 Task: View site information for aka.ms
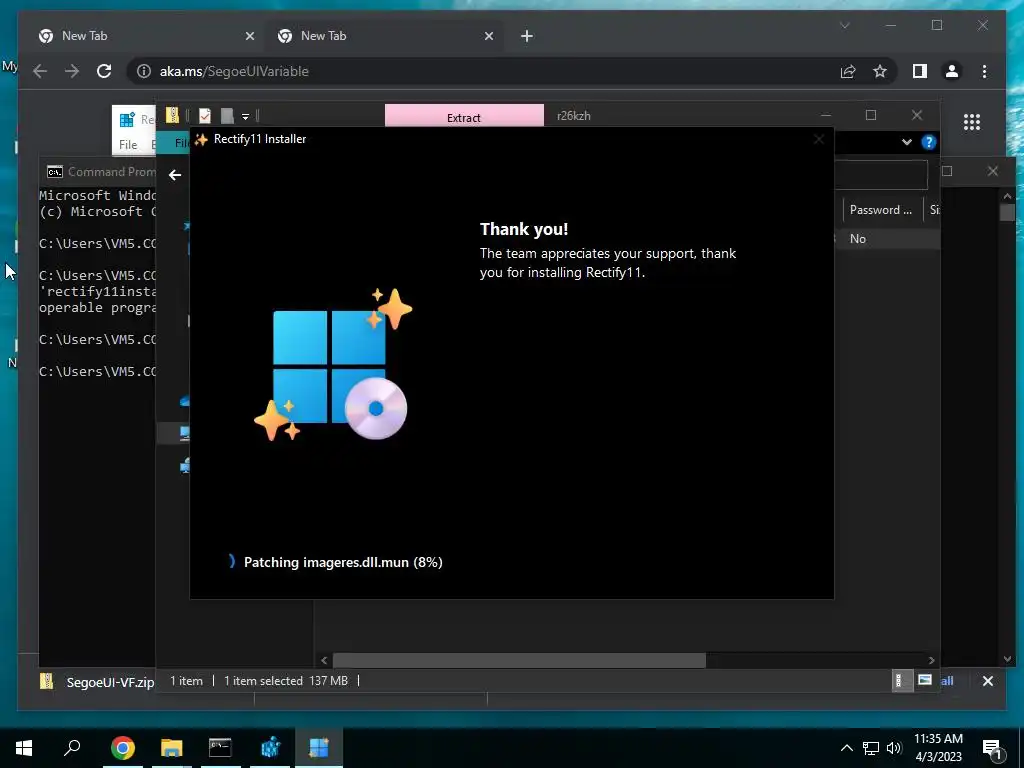click(x=144, y=71)
